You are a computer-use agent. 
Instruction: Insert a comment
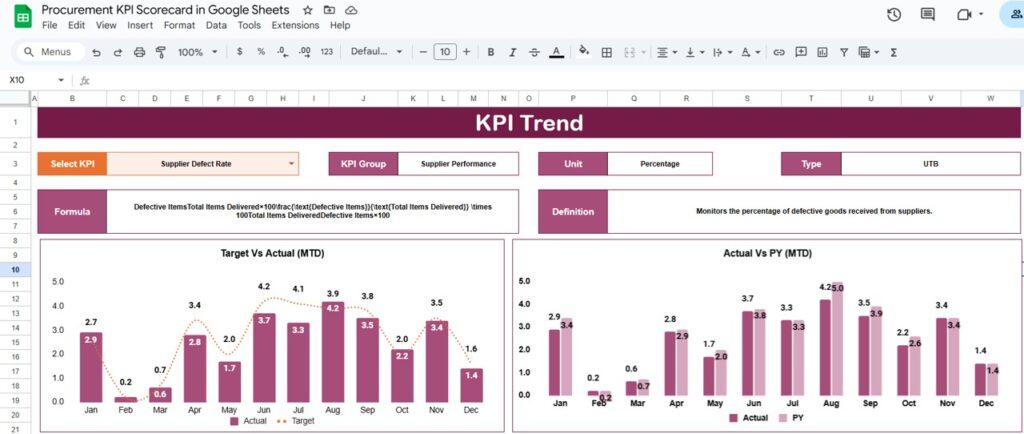click(x=801, y=52)
